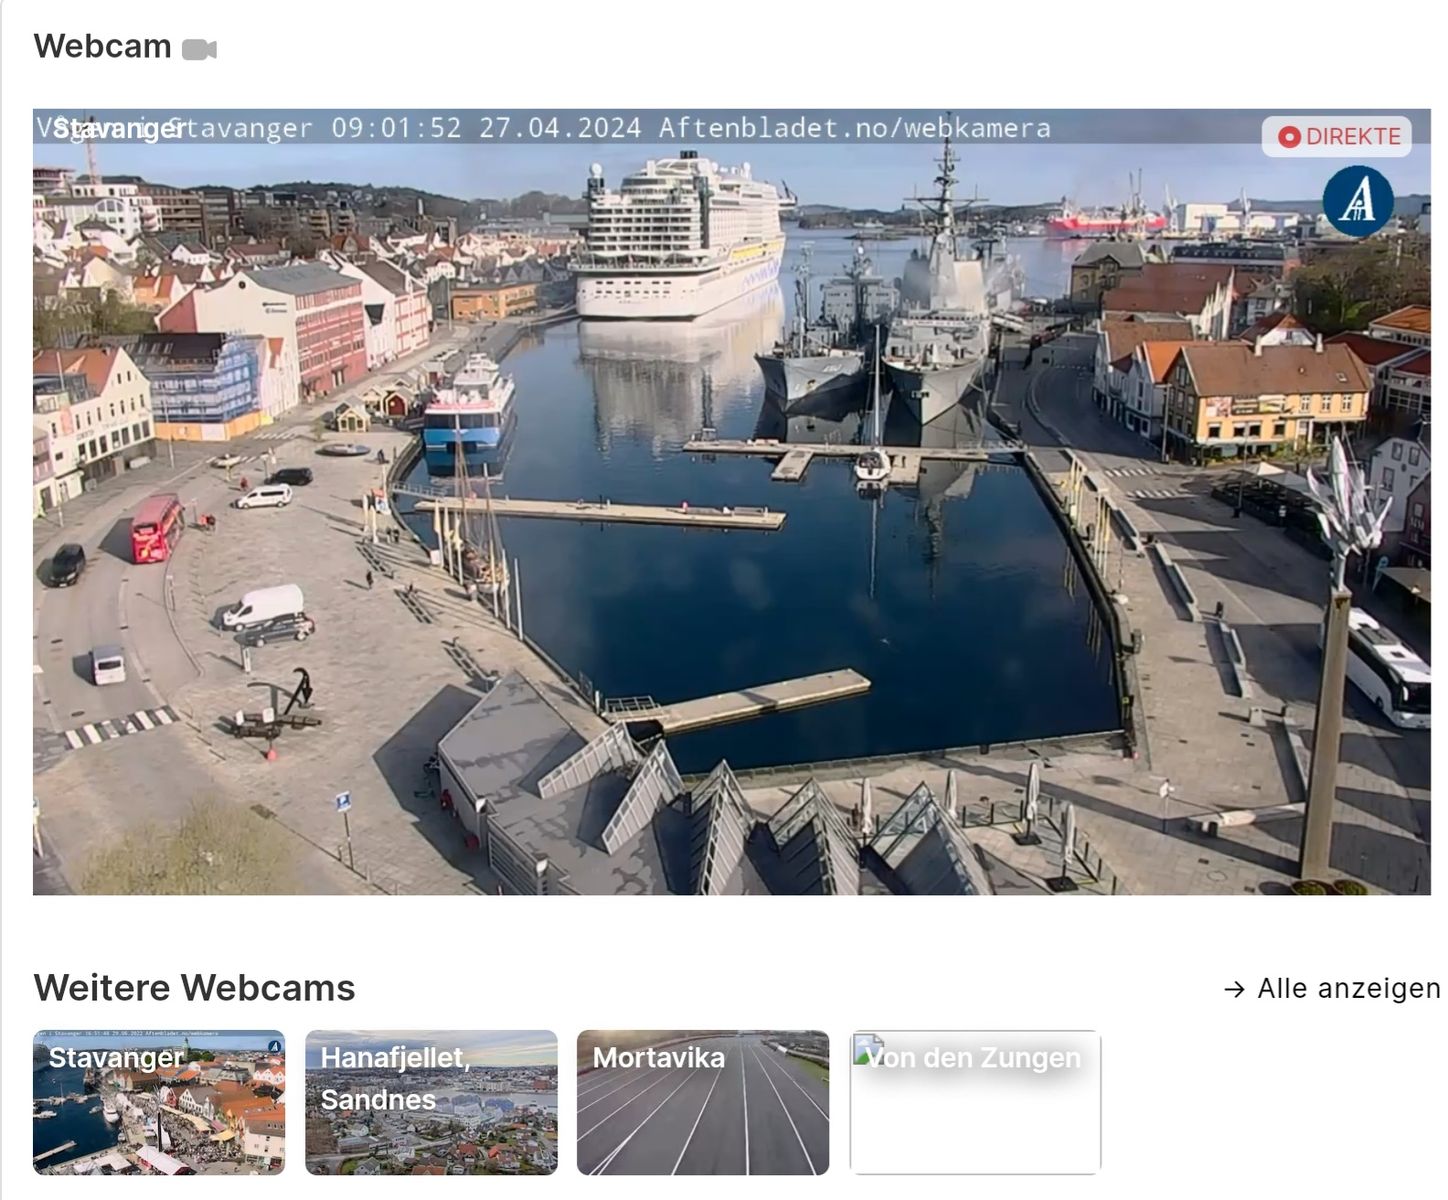Click the round Aftenbladet logo on the feed
Viewport: 1448px width, 1200px height.
(1357, 201)
